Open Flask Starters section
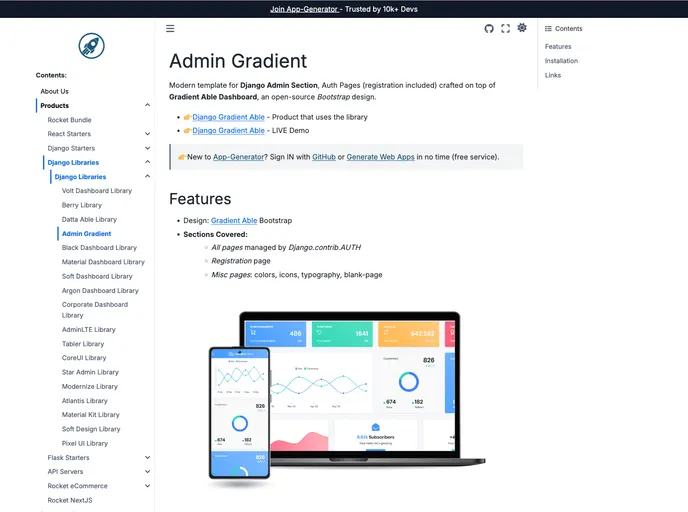 (x=68, y=458)
